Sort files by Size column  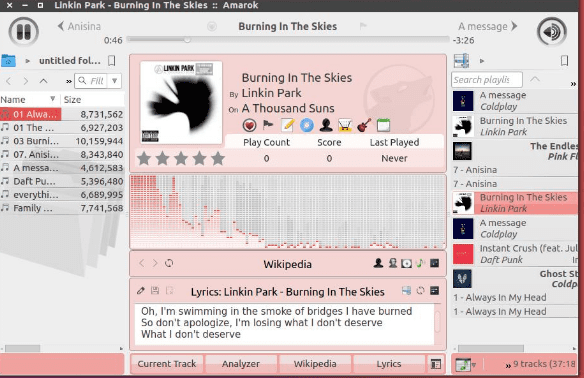(x=92, y=99)
